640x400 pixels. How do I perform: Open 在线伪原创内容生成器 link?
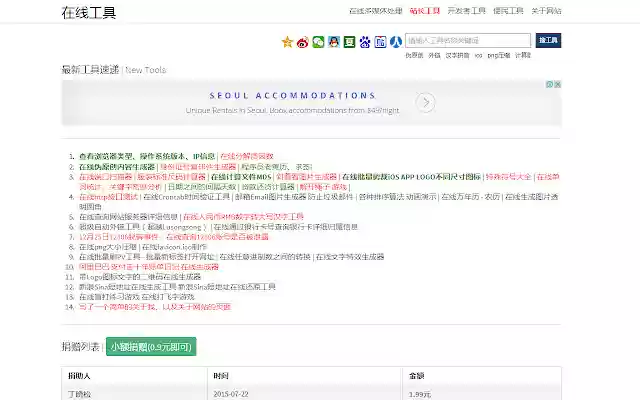pos(117,167)
